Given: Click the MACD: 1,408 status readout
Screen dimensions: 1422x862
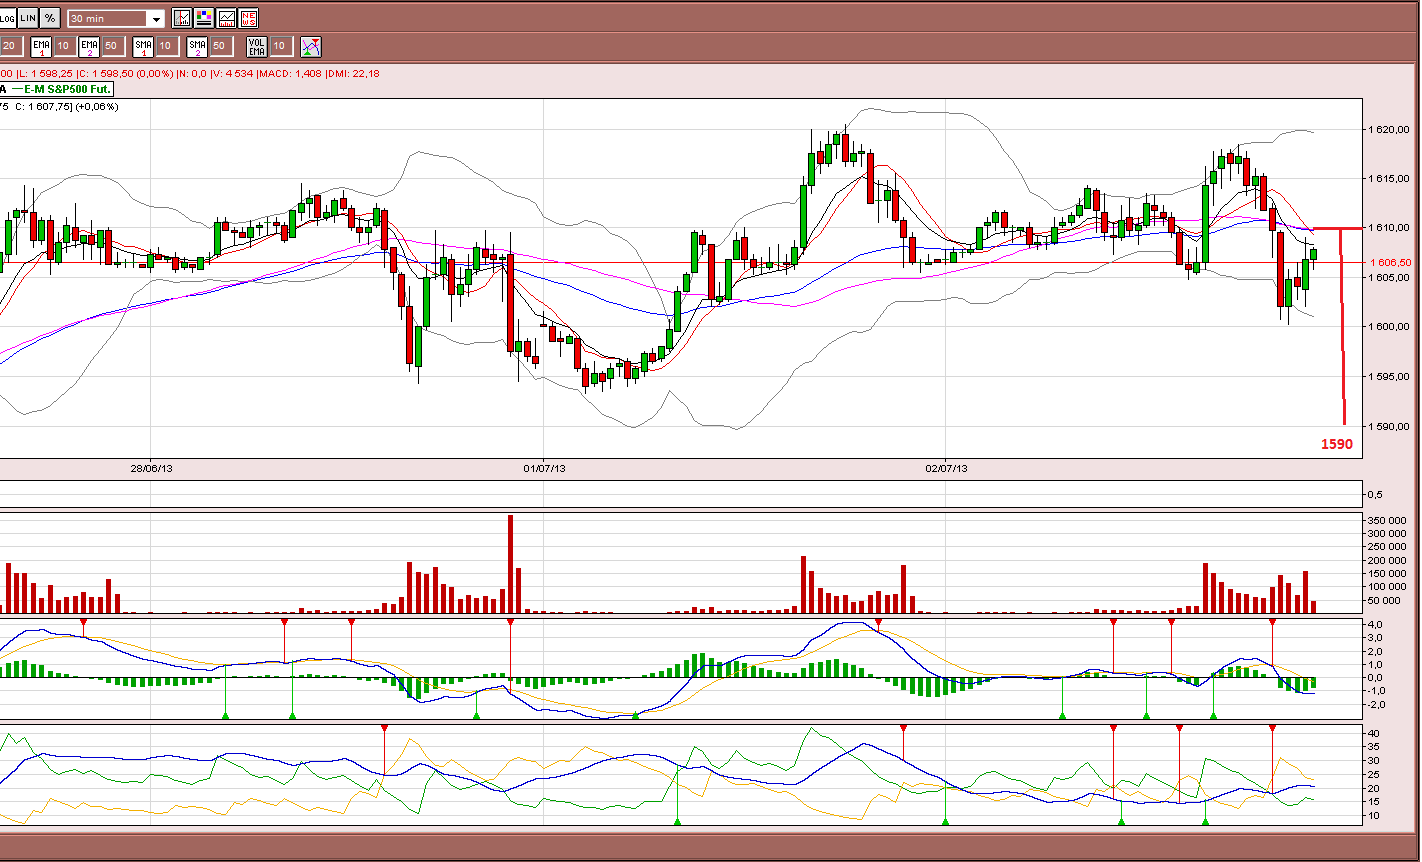Looking at the screenshot, I should pos(290,73).
